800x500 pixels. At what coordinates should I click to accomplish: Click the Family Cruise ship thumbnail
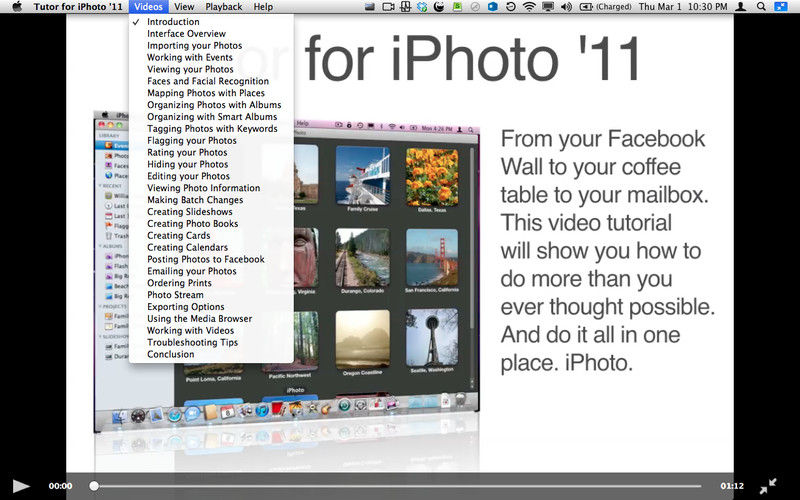click(363, 175)
